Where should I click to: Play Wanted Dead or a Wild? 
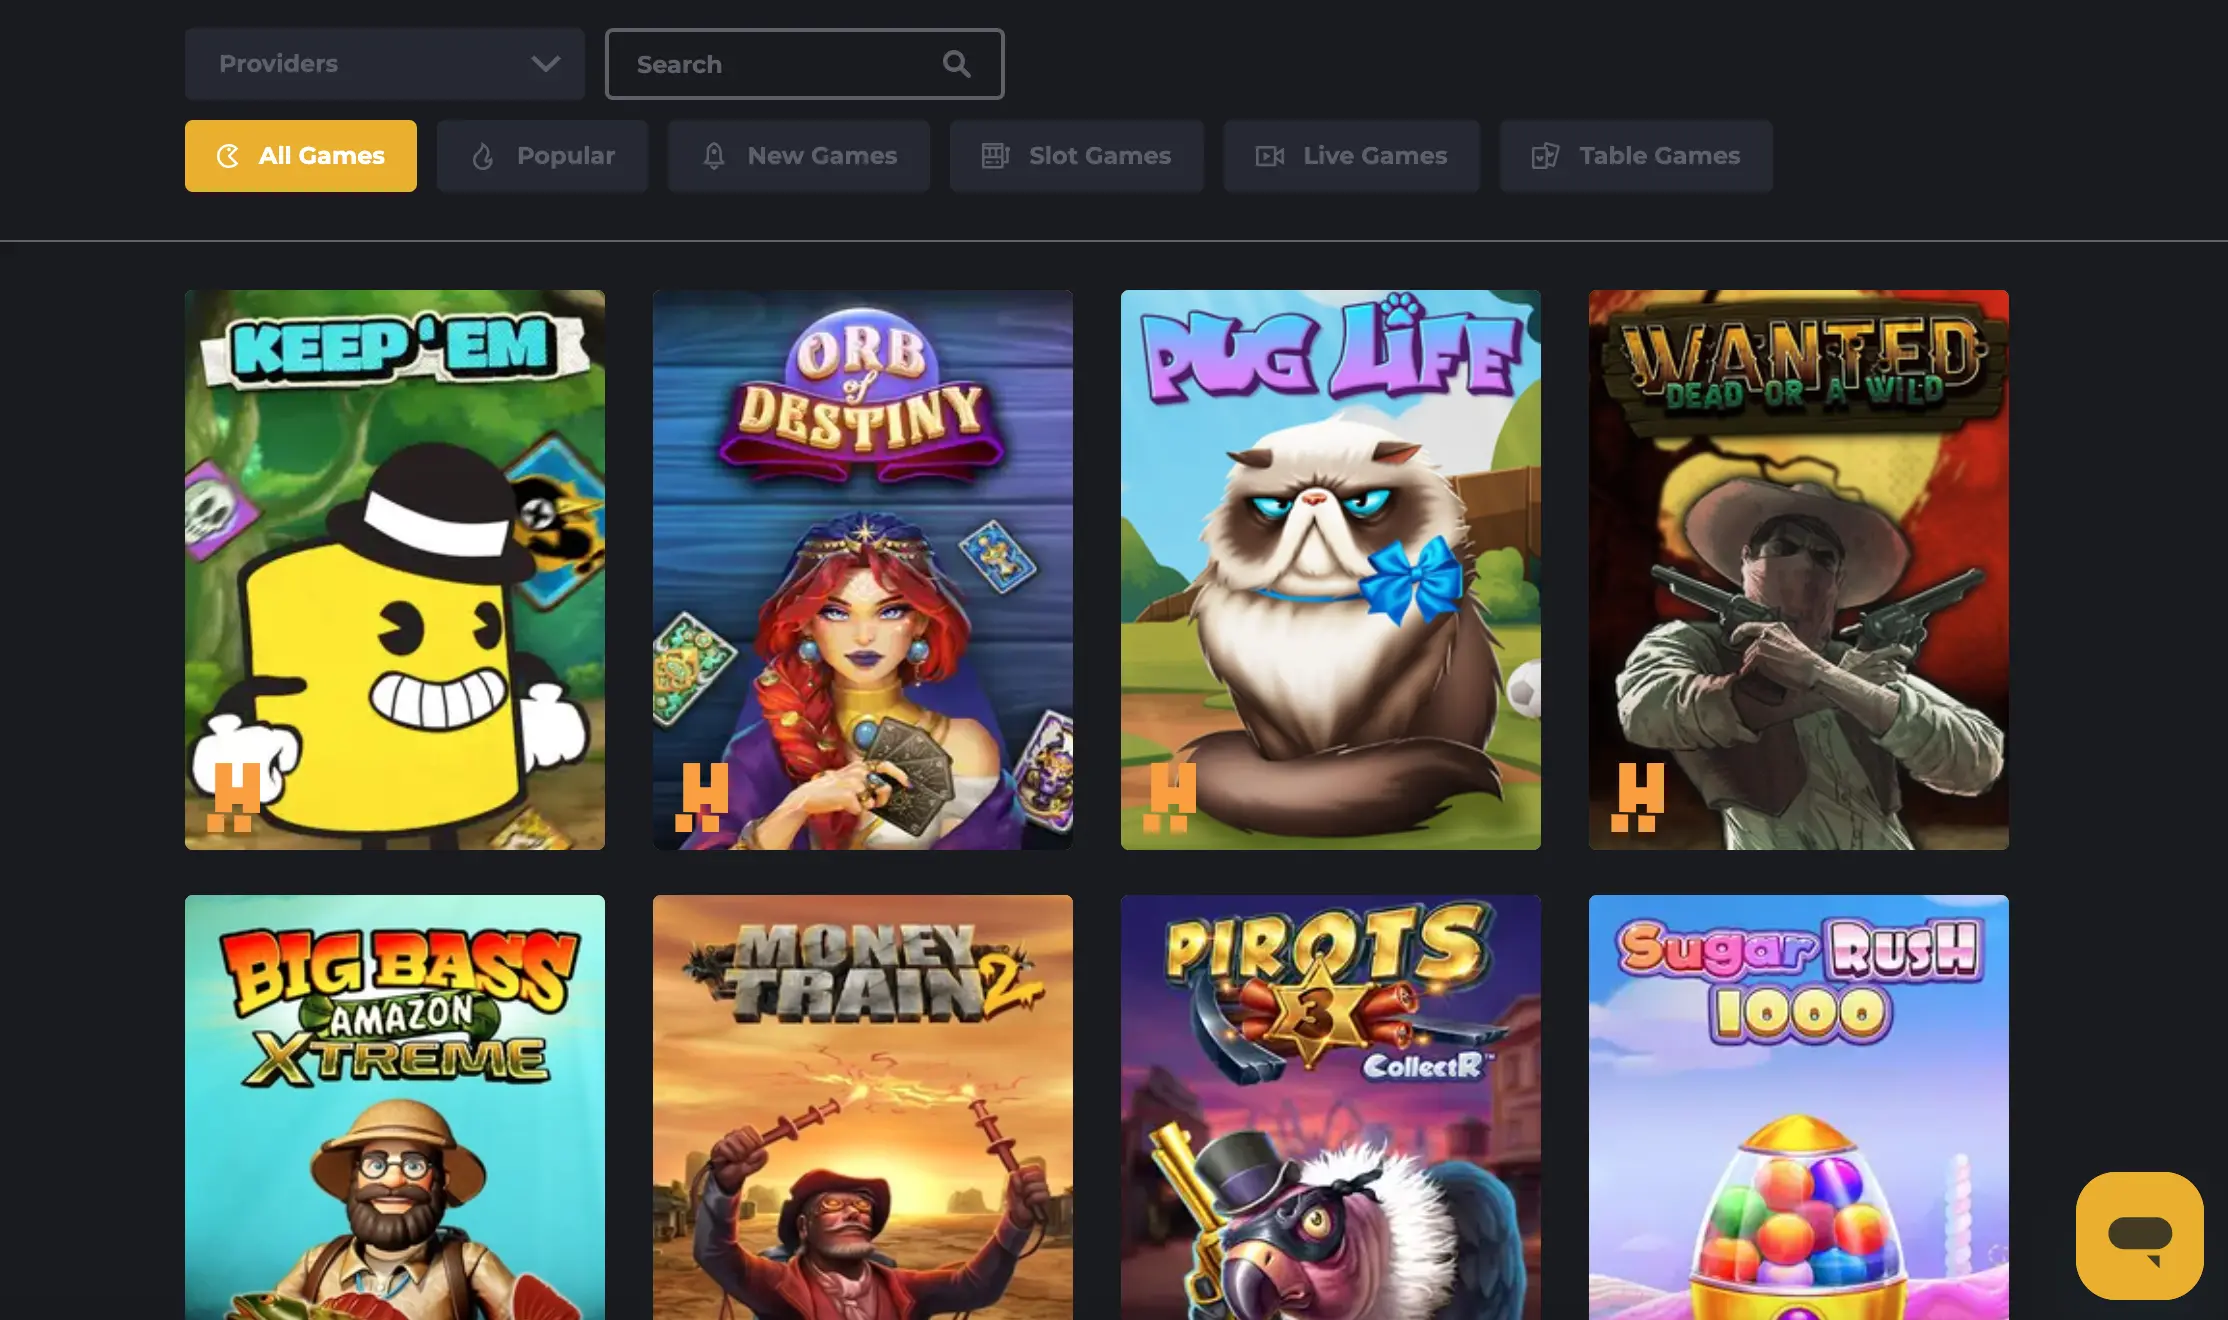(1799, 570)
